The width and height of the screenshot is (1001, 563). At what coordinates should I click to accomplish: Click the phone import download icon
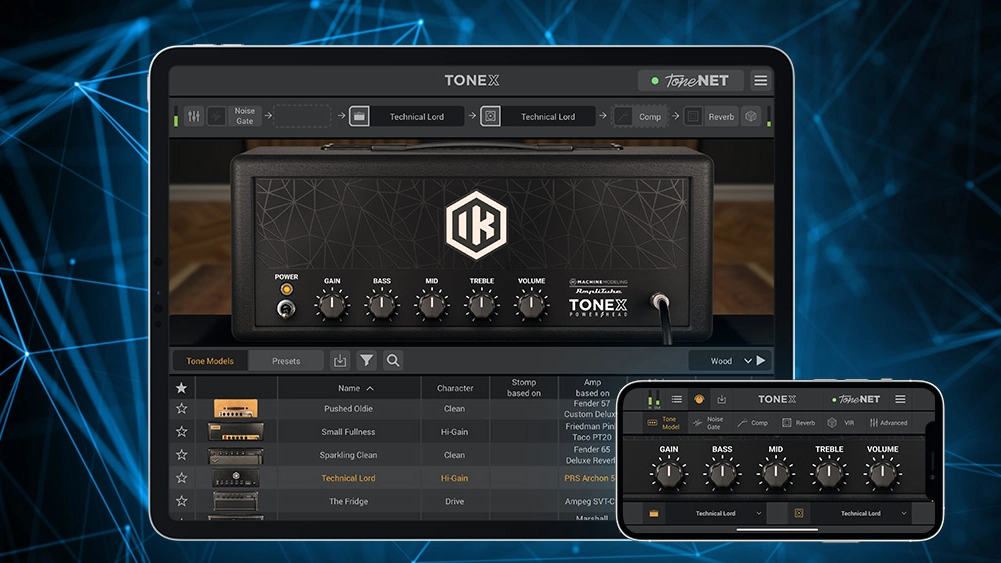click(x=721, y=399)
